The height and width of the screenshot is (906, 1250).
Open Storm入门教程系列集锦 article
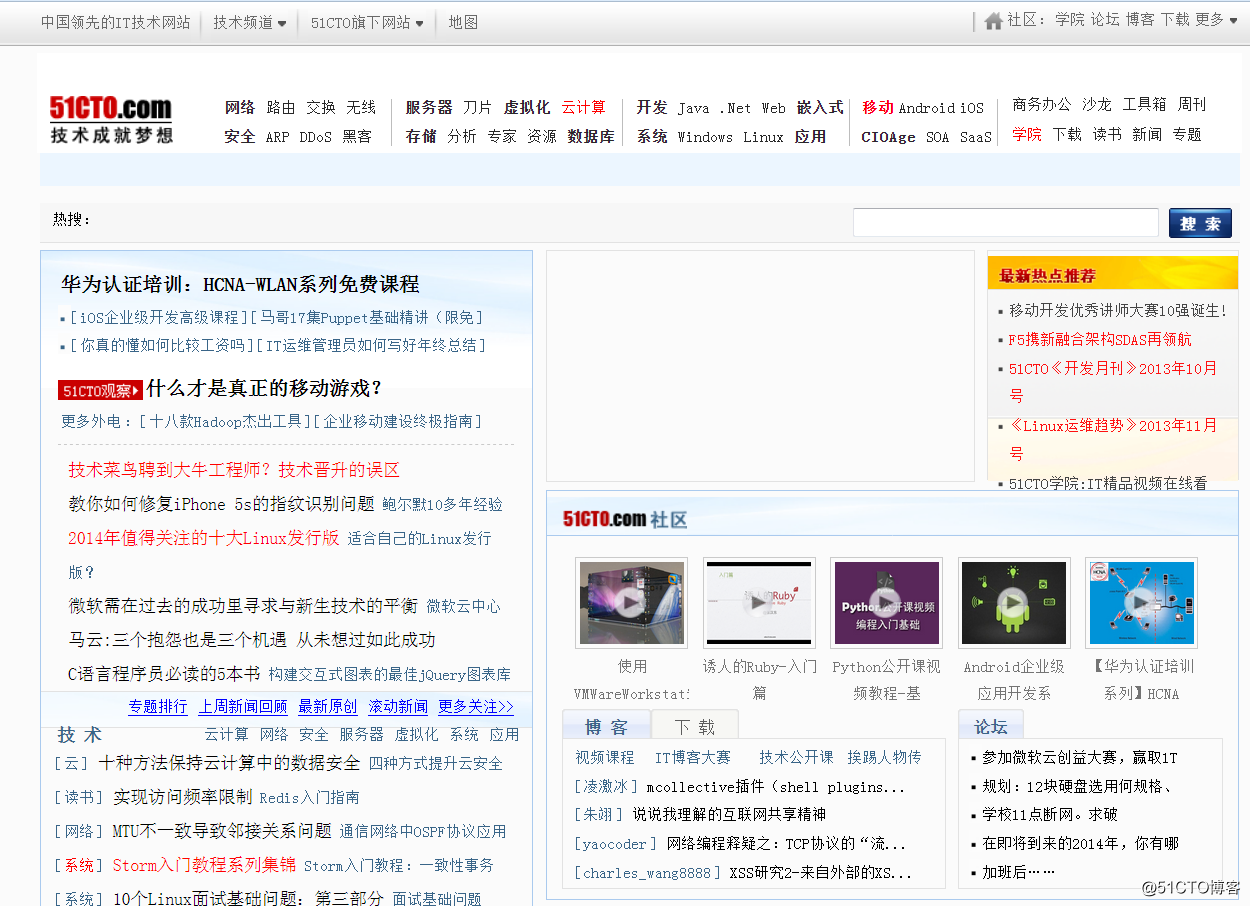coord(204,865)
